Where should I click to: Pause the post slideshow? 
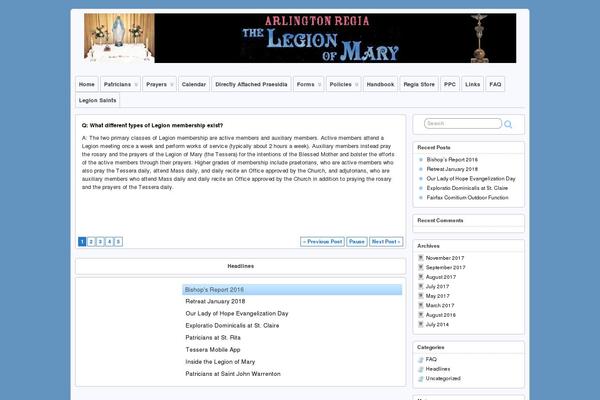[357, 242]
